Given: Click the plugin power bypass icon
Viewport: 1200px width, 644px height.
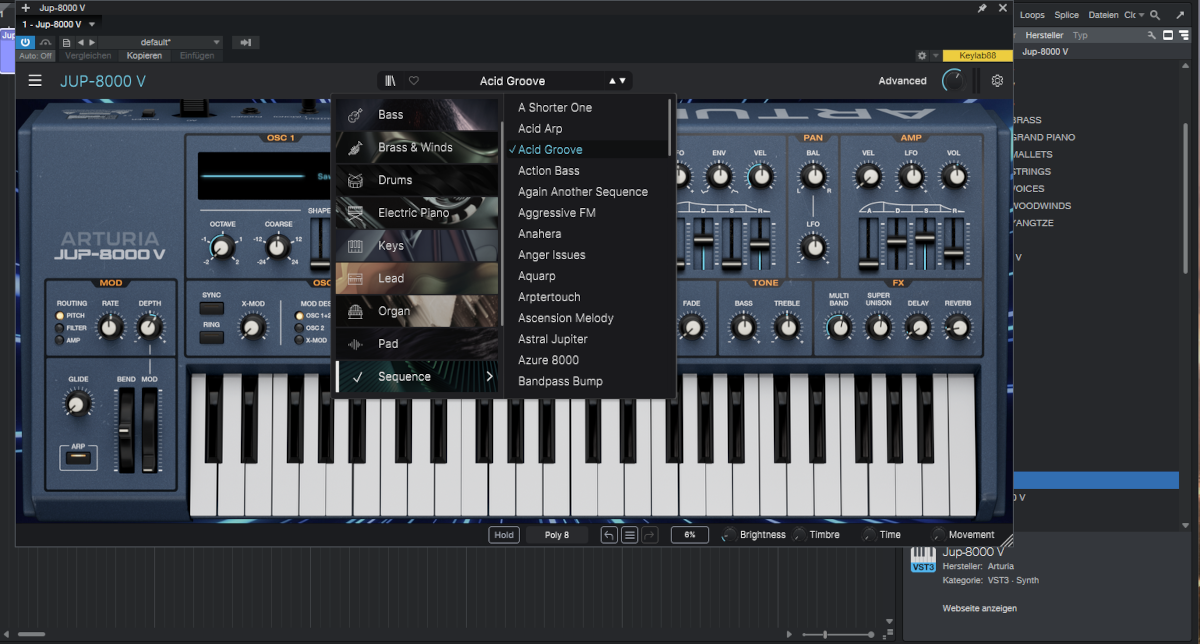Looking at the screenshot, I should [x=26, y=42].
